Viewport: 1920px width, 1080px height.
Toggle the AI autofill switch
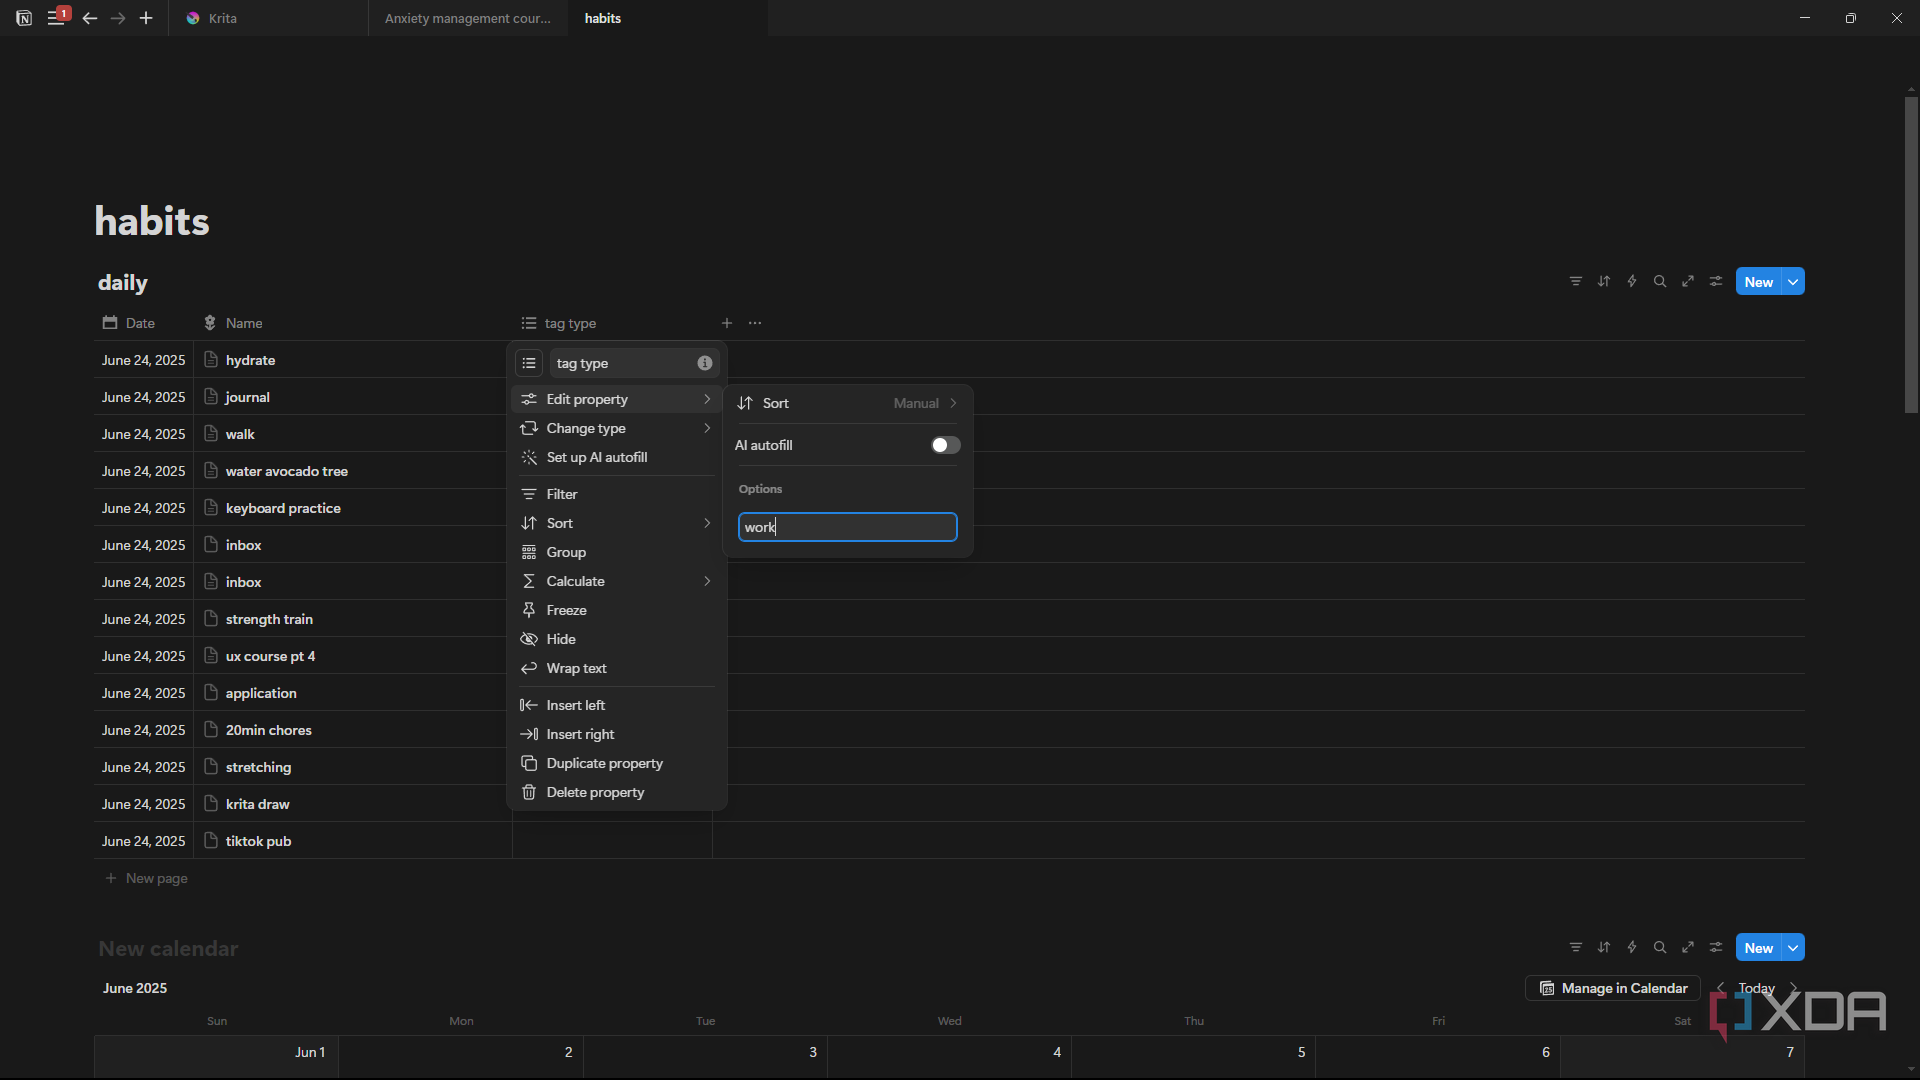[945, 445]
